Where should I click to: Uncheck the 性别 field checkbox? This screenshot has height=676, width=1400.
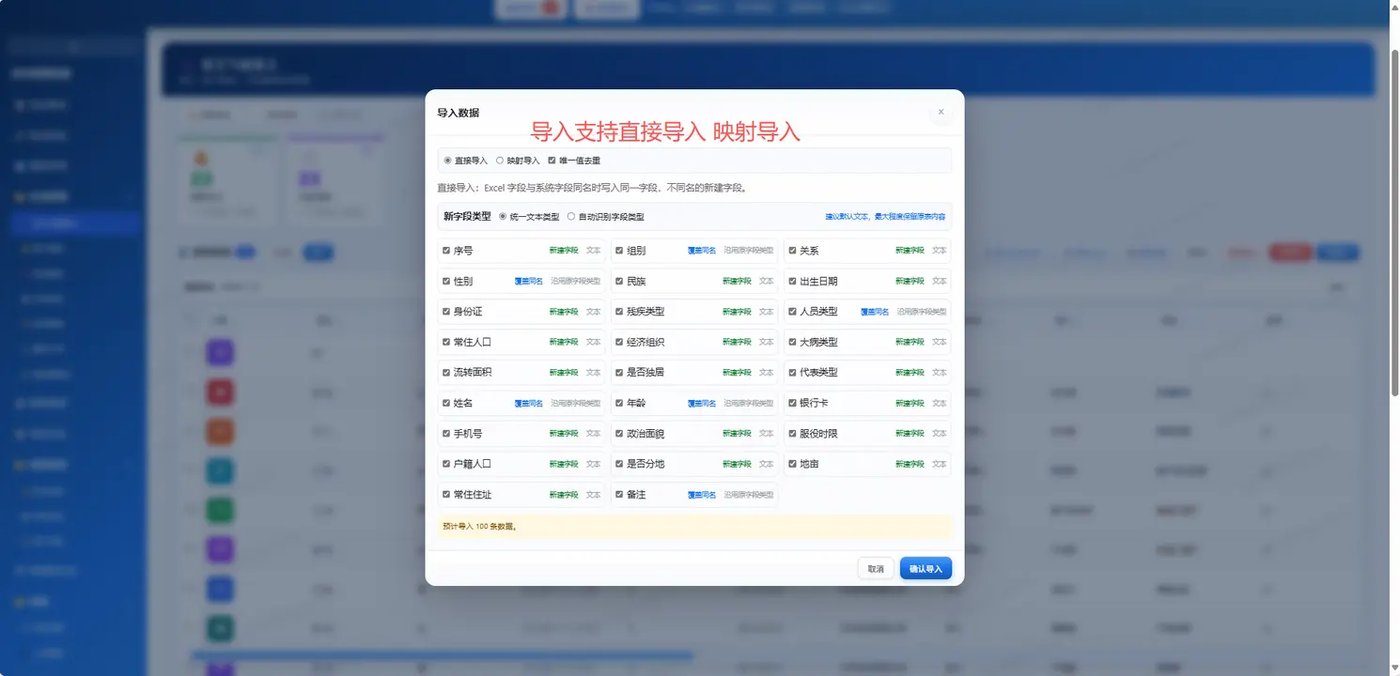(x=446, y=281)
